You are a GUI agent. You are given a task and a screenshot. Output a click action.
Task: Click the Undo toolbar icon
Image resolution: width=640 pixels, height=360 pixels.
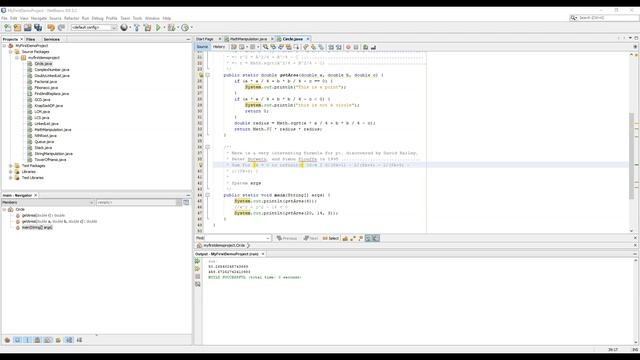pos(51,28)
